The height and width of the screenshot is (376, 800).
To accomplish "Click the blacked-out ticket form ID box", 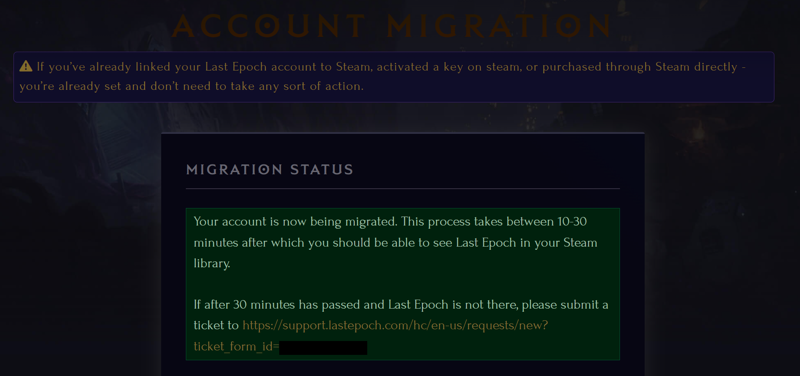I will [x=323, y=348].
